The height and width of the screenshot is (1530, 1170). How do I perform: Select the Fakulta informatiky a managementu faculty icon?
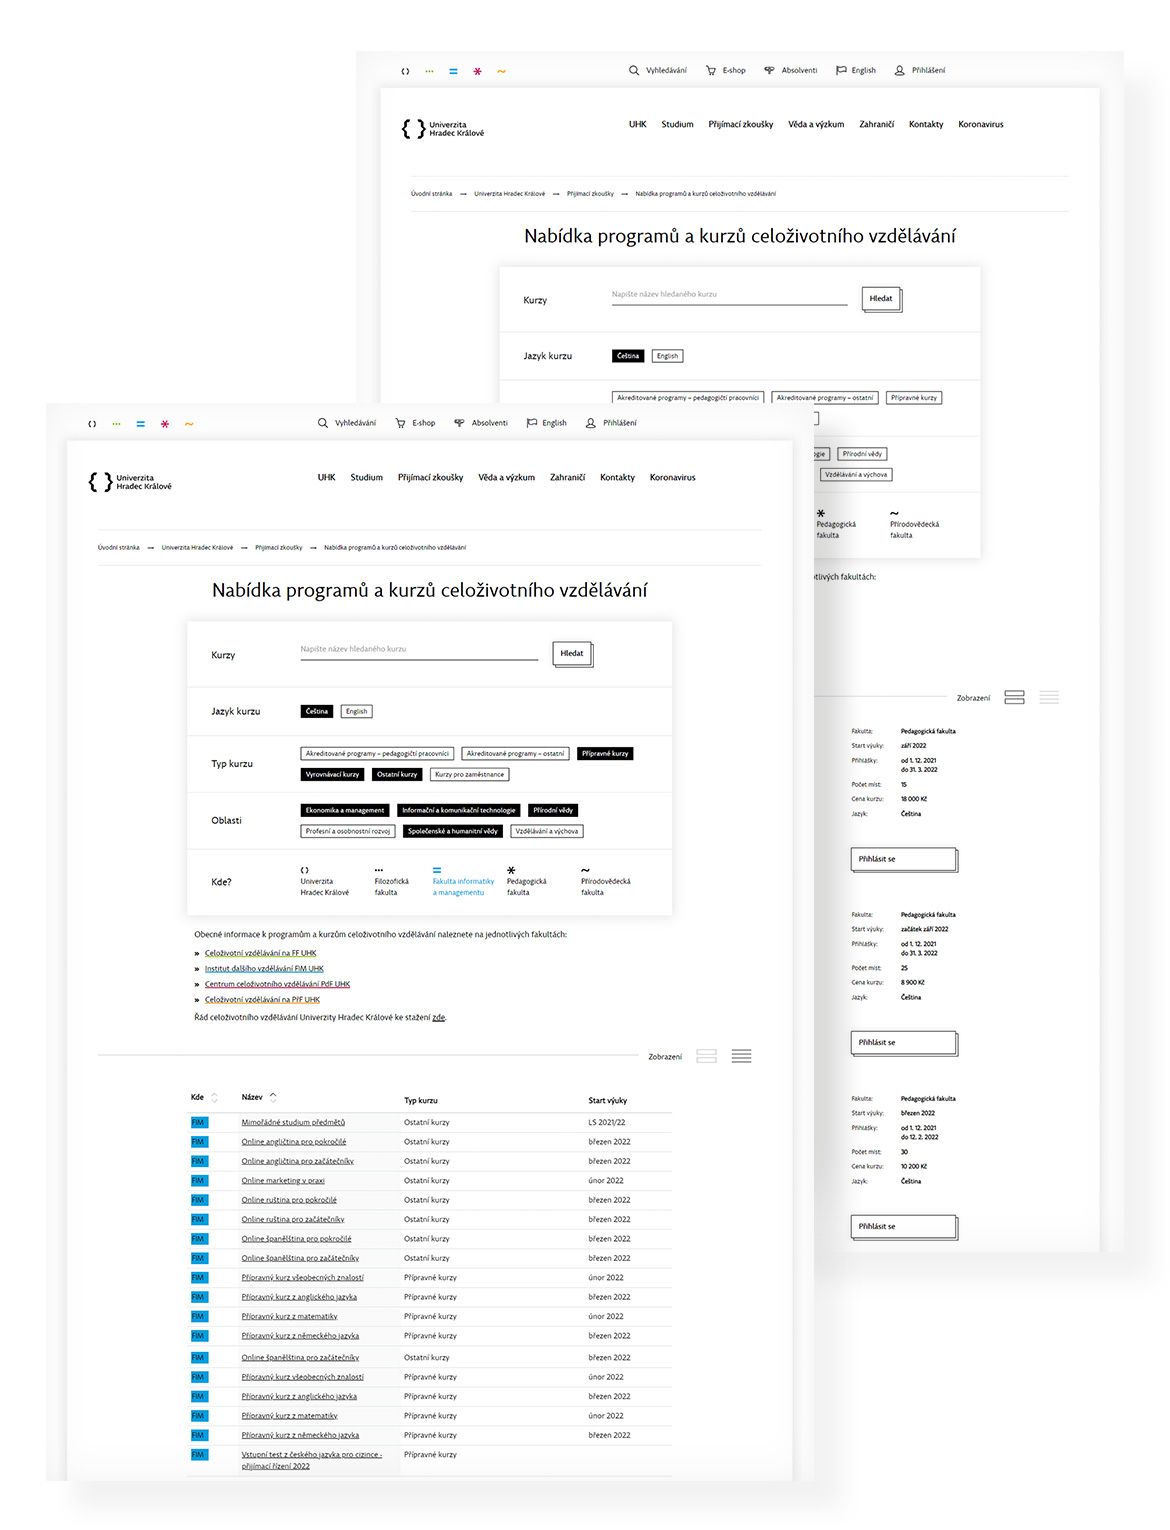(437, 870)
